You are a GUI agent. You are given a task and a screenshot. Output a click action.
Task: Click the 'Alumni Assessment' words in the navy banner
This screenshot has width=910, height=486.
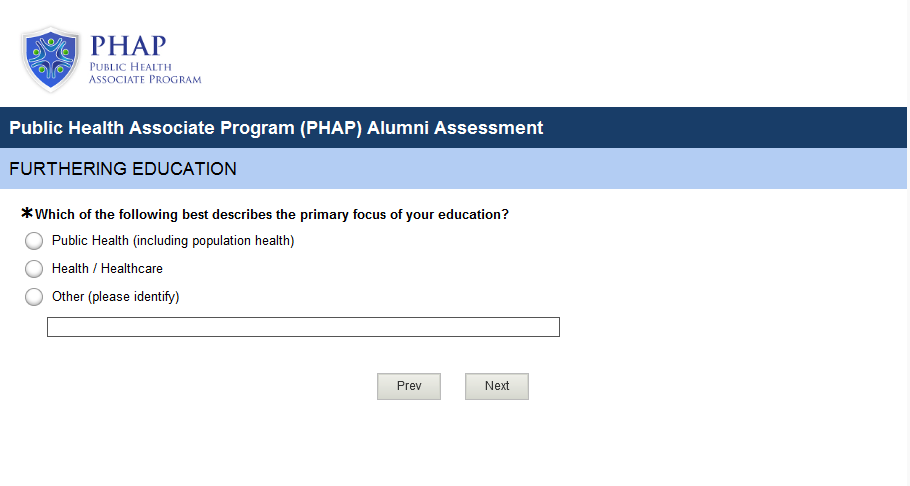pyautogui.click(x=469, y=128)
